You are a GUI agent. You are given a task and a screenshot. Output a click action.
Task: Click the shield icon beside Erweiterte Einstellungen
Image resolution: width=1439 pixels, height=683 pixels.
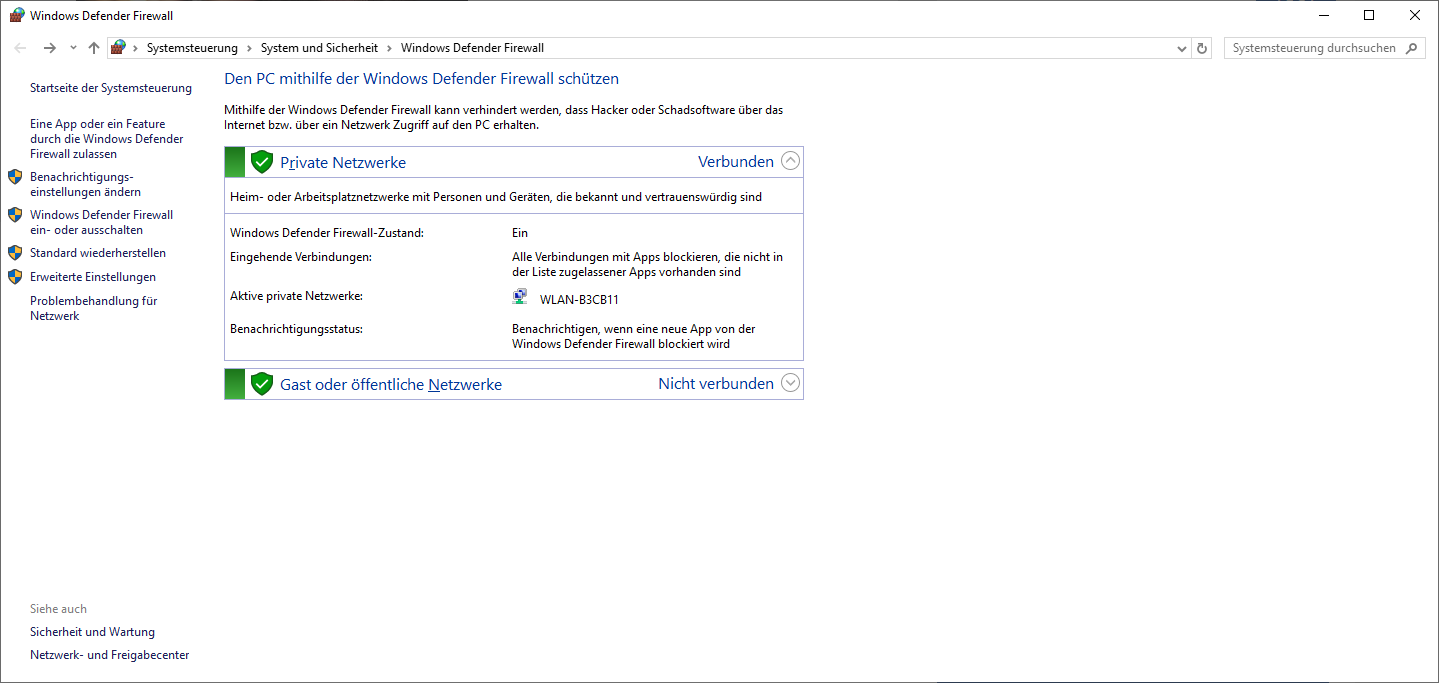pyautogui.click(x=15, y=277)
